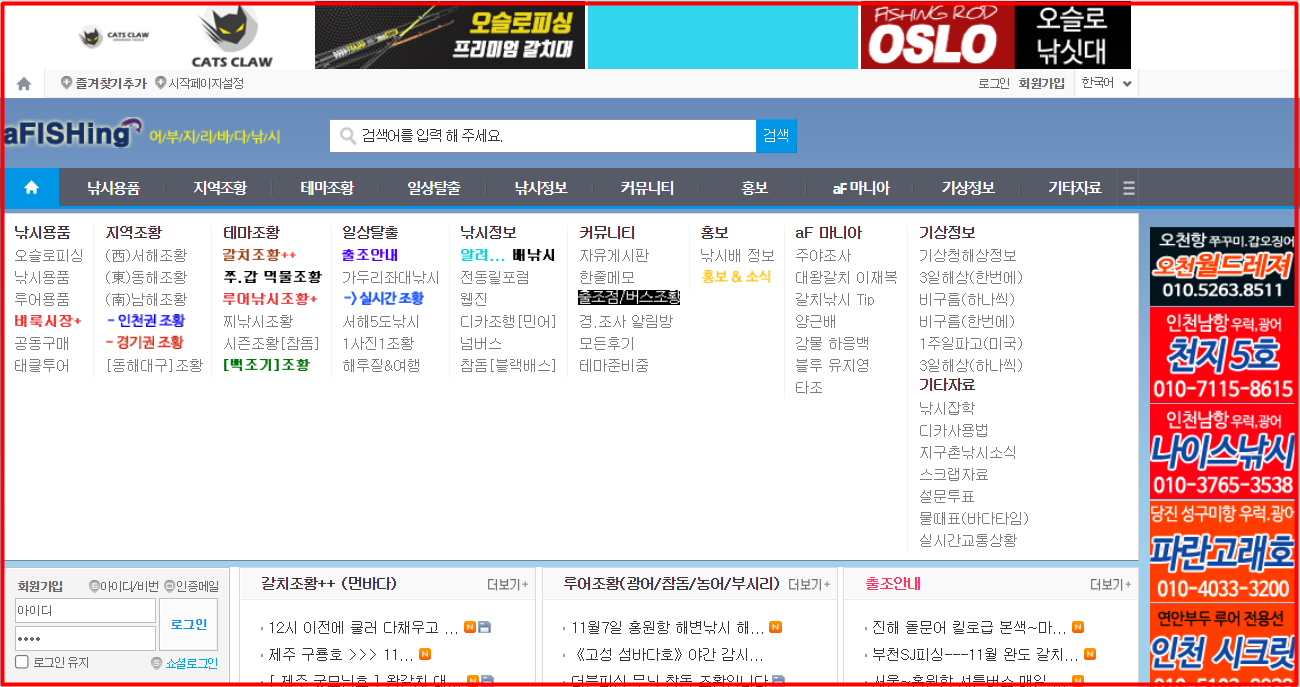Click 낚시배 정보 link
The height and width of the screenshot is (687, 1300).
coord(738,255)
